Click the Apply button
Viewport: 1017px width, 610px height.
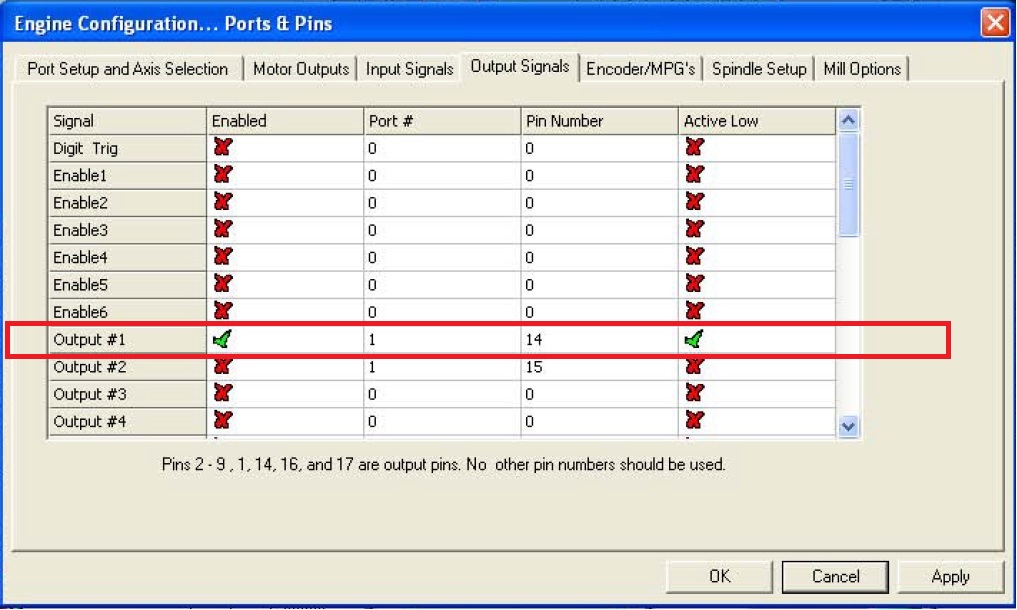coord(950,576)
